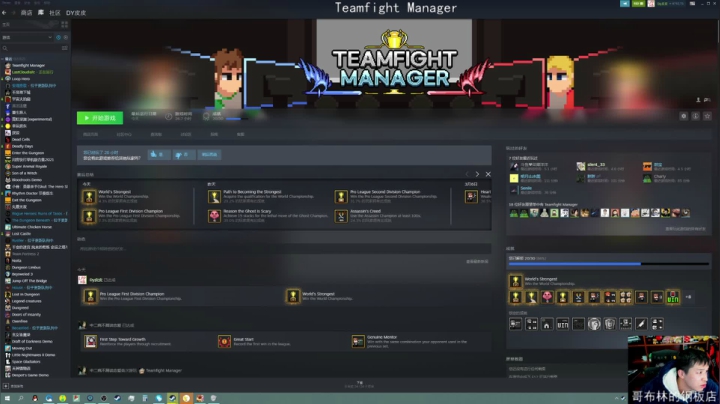Open game settings gear icon
720x404 pixels.
(x=683, y=116)
